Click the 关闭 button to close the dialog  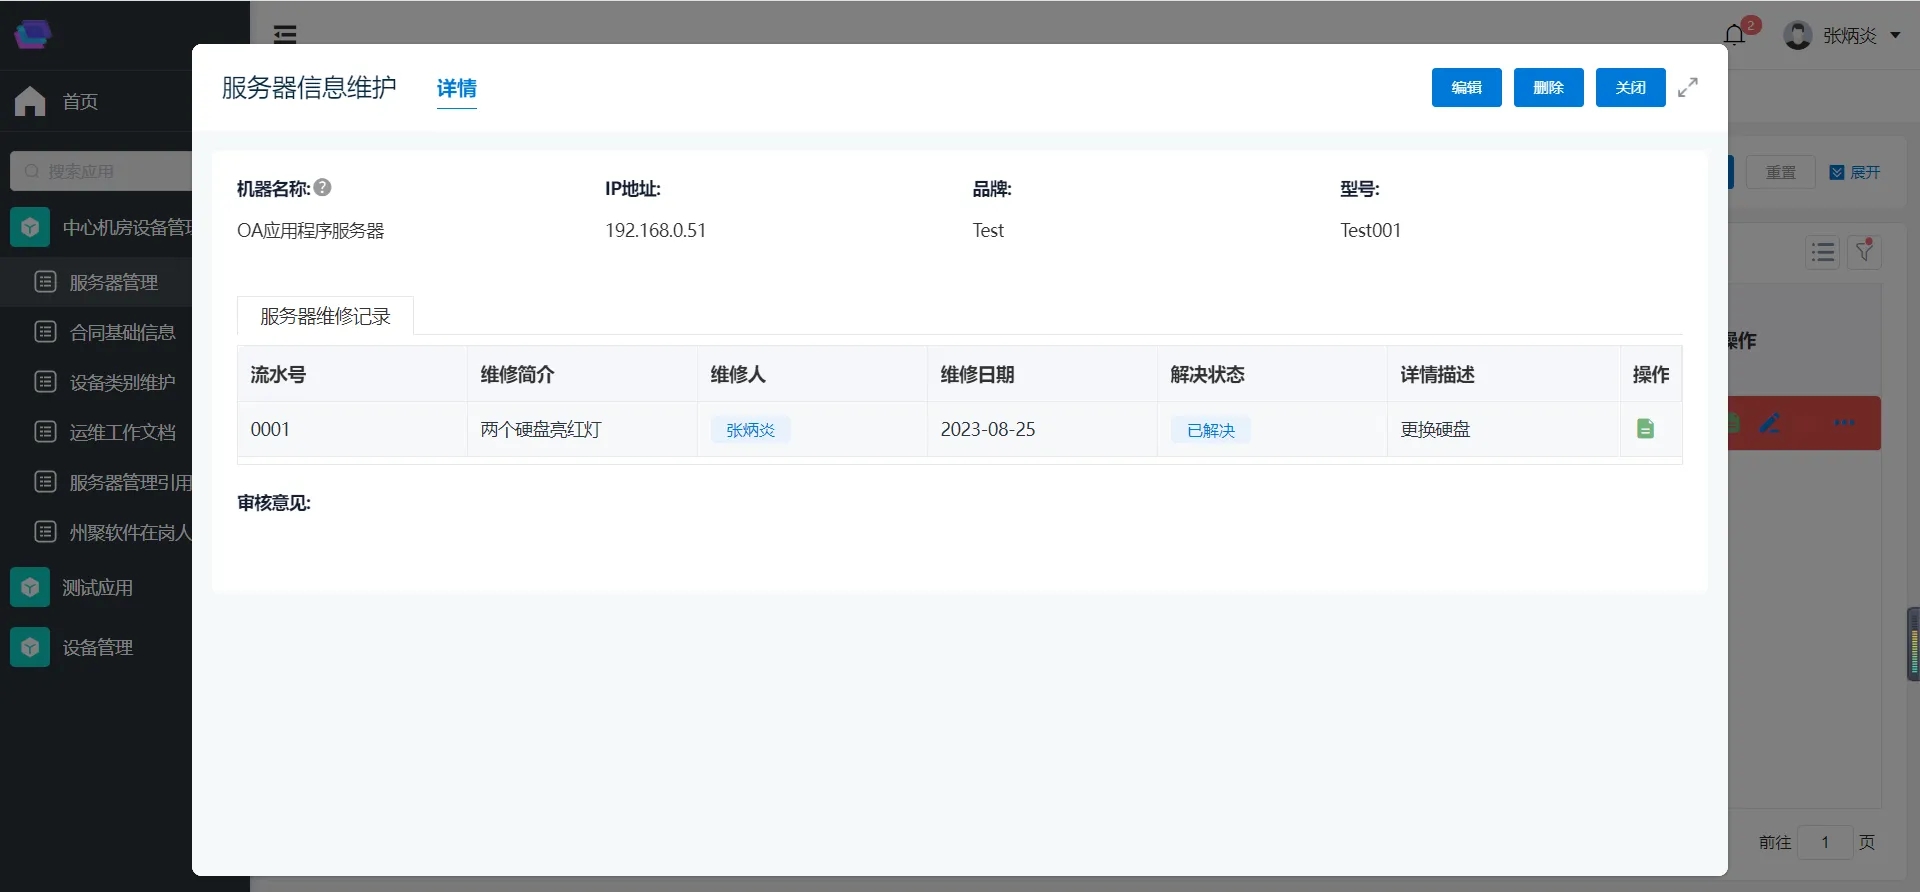tap(1630, 88)
